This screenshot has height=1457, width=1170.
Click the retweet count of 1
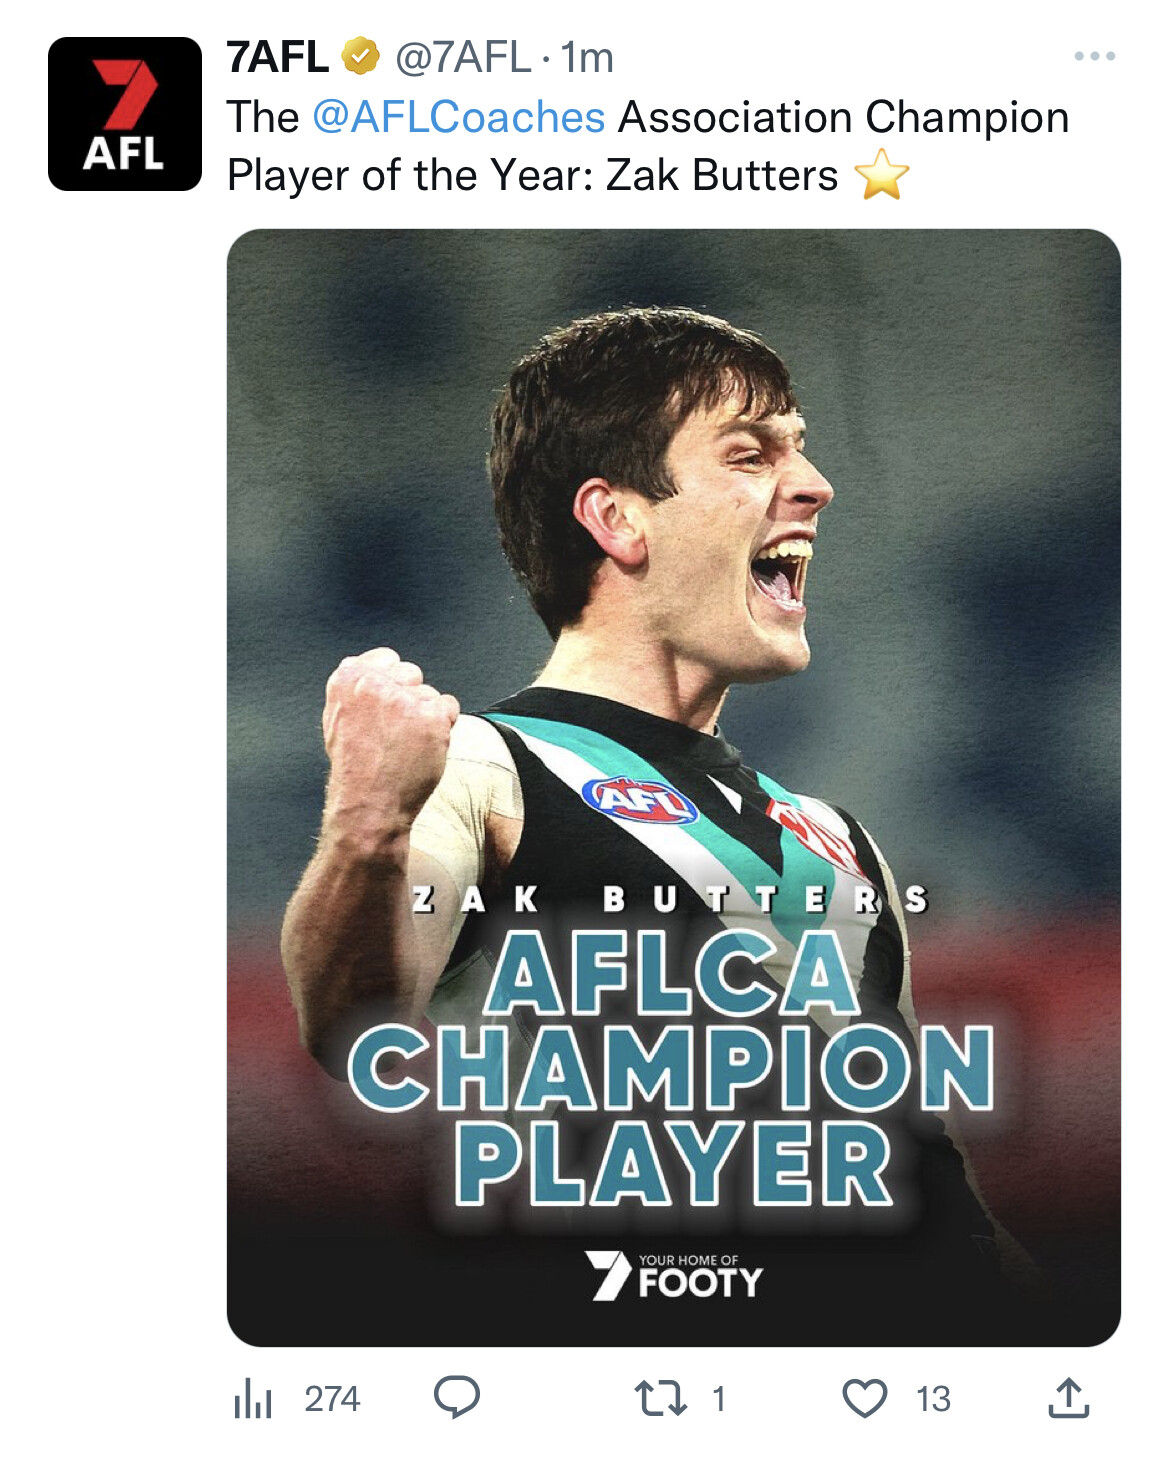pyautogui.click(x=718, y=1398)
